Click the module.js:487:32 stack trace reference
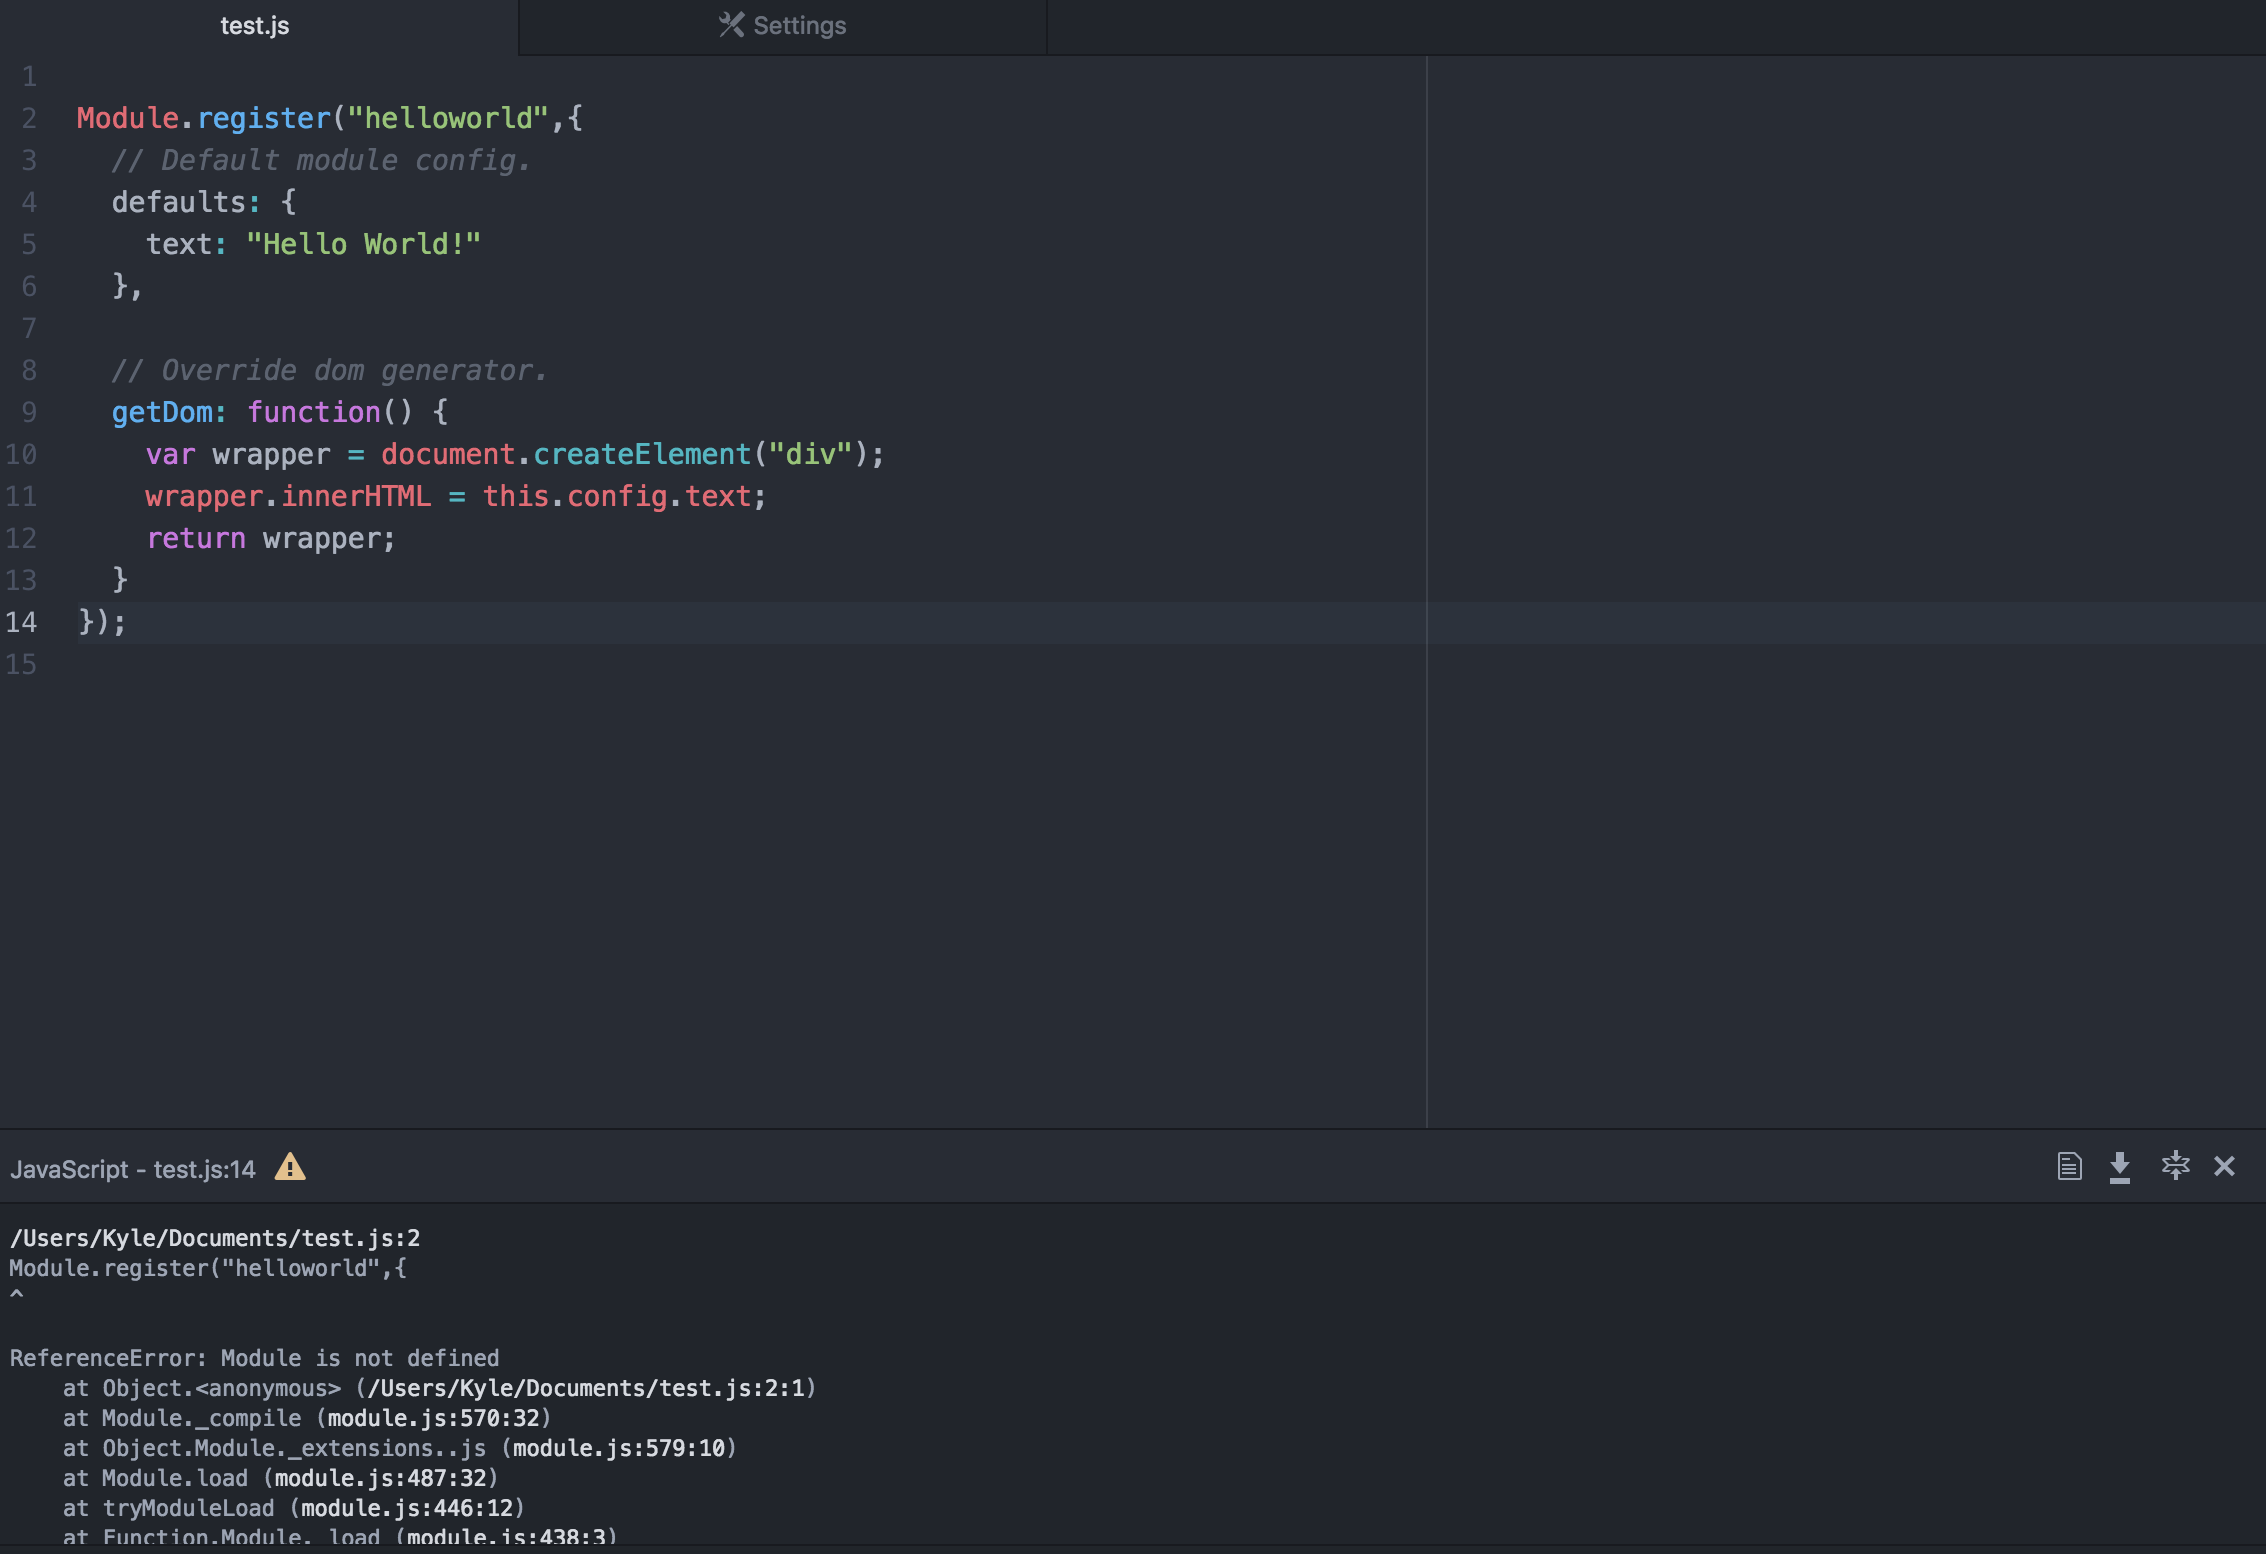2266x1554 pixels. 380,1478
